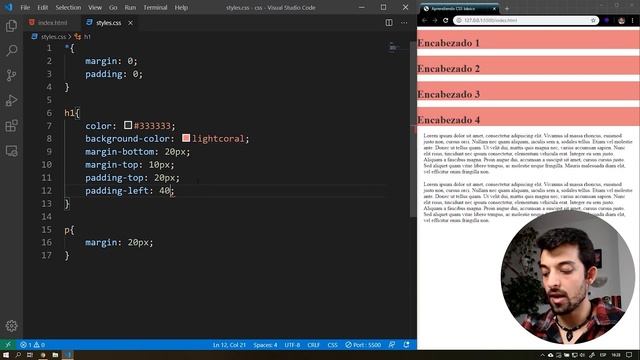Open the remote window indicator in status bar
This screenshot has height=360, width=640.
pyautogui.click(x=8, y=345)
